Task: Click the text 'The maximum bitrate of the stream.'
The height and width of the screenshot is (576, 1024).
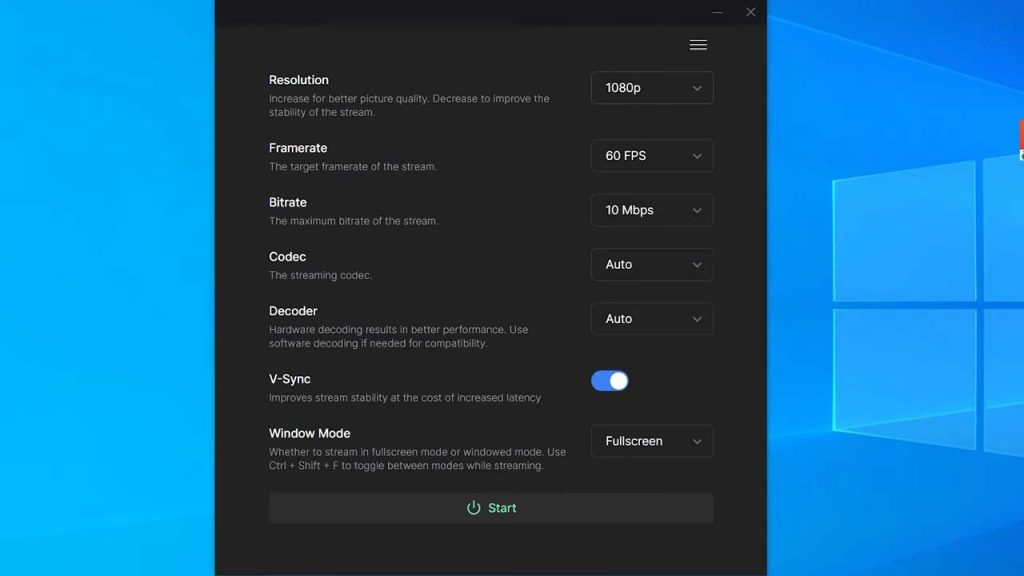Action: click(x=354, y=221)
